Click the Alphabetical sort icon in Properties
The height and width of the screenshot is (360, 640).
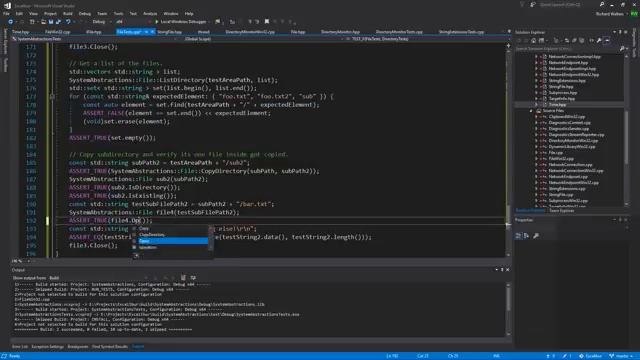[x=526, y=236]
